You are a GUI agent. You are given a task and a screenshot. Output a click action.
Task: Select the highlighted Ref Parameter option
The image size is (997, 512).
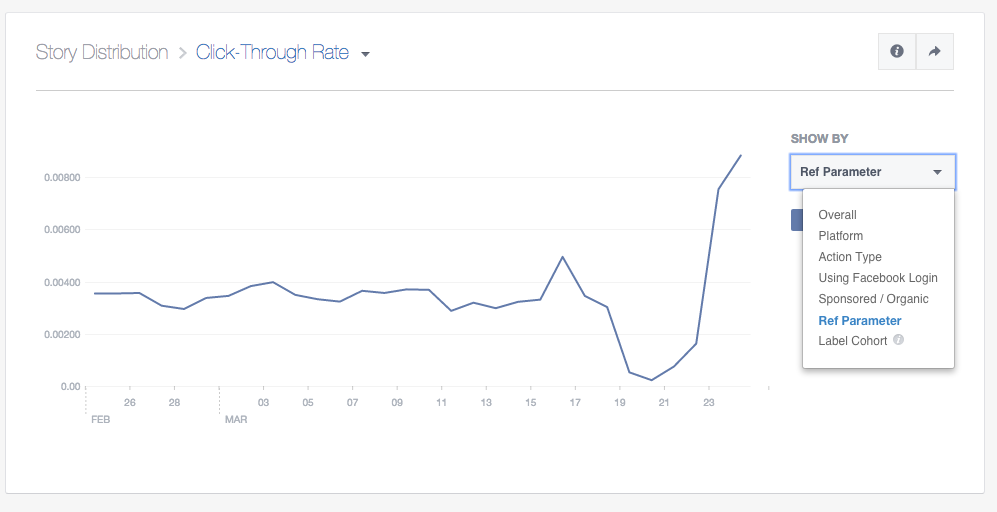(x=860, y=321)
